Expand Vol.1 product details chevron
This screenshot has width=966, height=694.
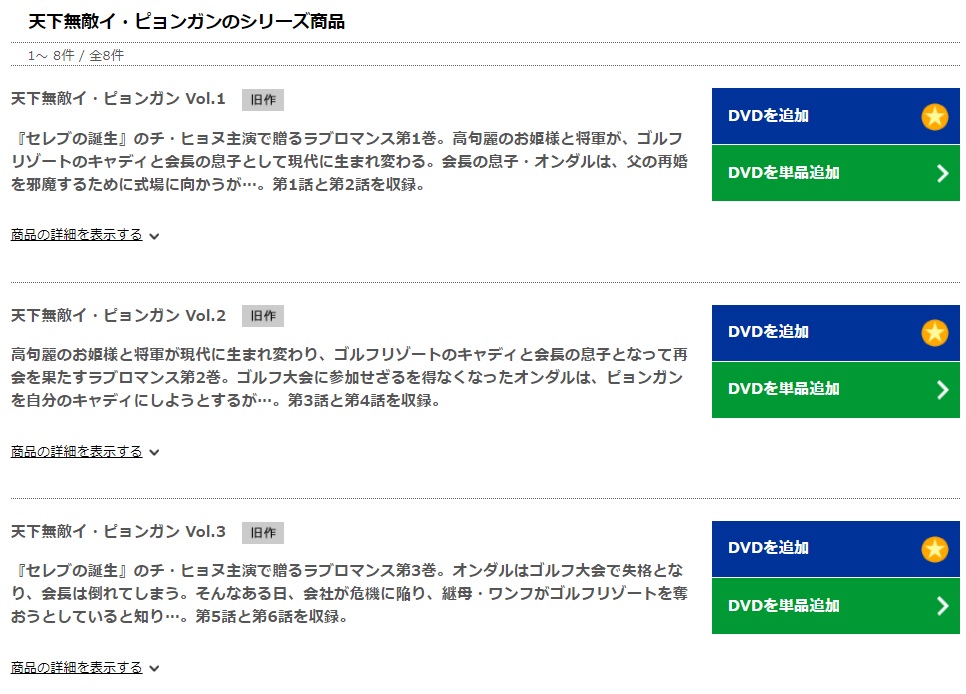[155, 236]
